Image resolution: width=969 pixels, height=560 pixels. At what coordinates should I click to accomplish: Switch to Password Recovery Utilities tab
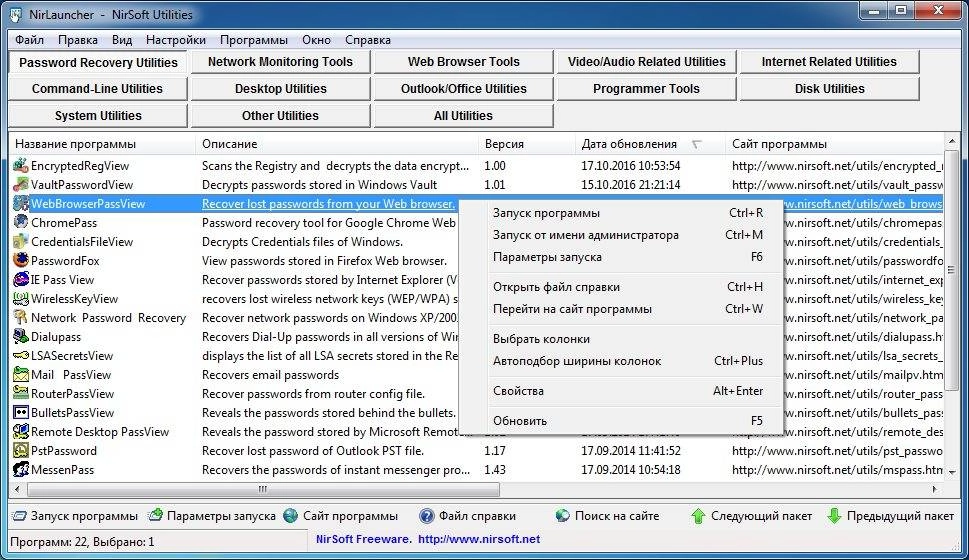pos(98,62)
